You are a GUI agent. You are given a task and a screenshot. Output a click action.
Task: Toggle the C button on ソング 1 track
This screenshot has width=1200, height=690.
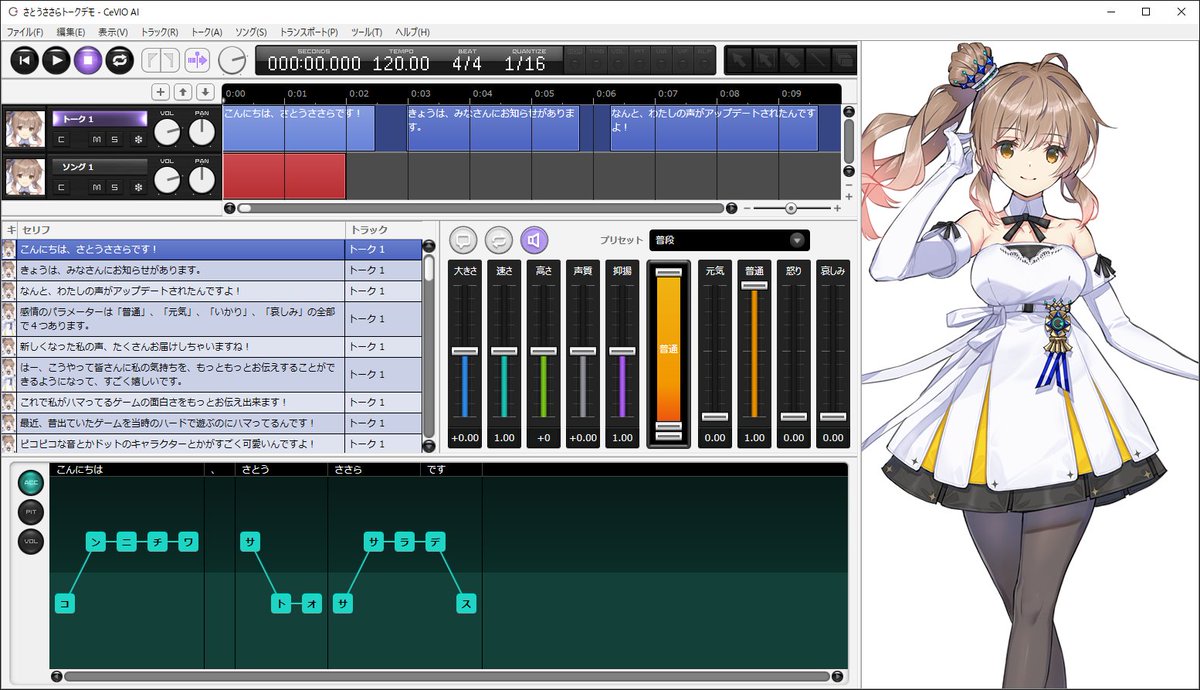(61, 187)
